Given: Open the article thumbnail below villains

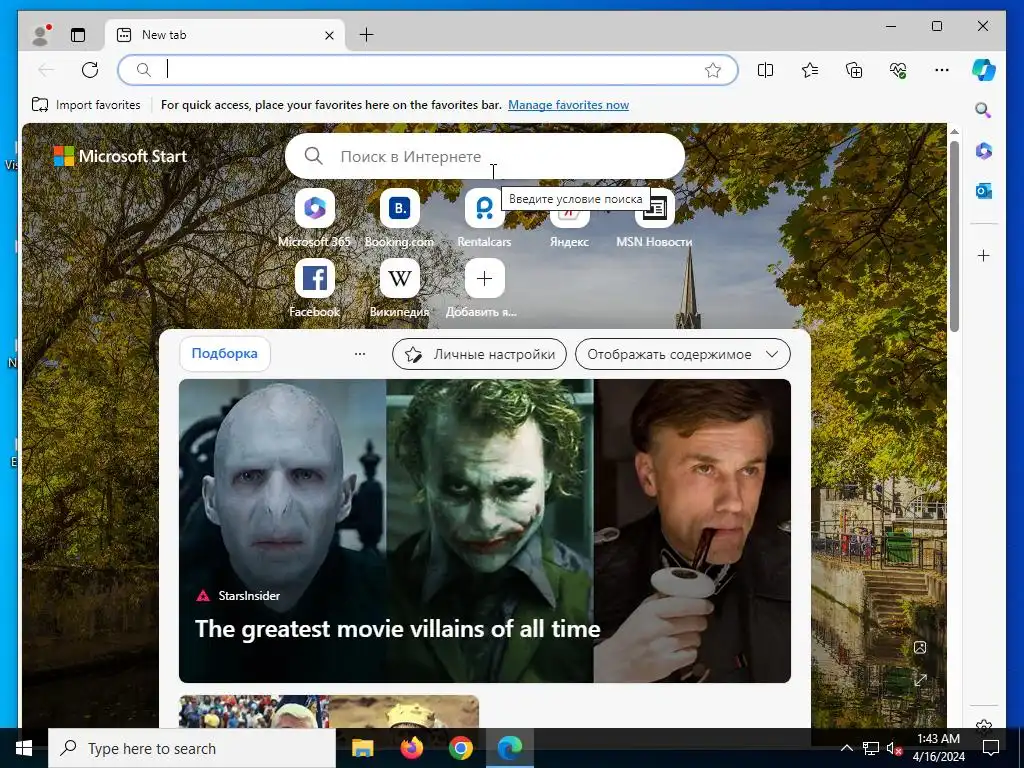Looking at the screenshot, I should pyautogui.click(x=329, y=711).
